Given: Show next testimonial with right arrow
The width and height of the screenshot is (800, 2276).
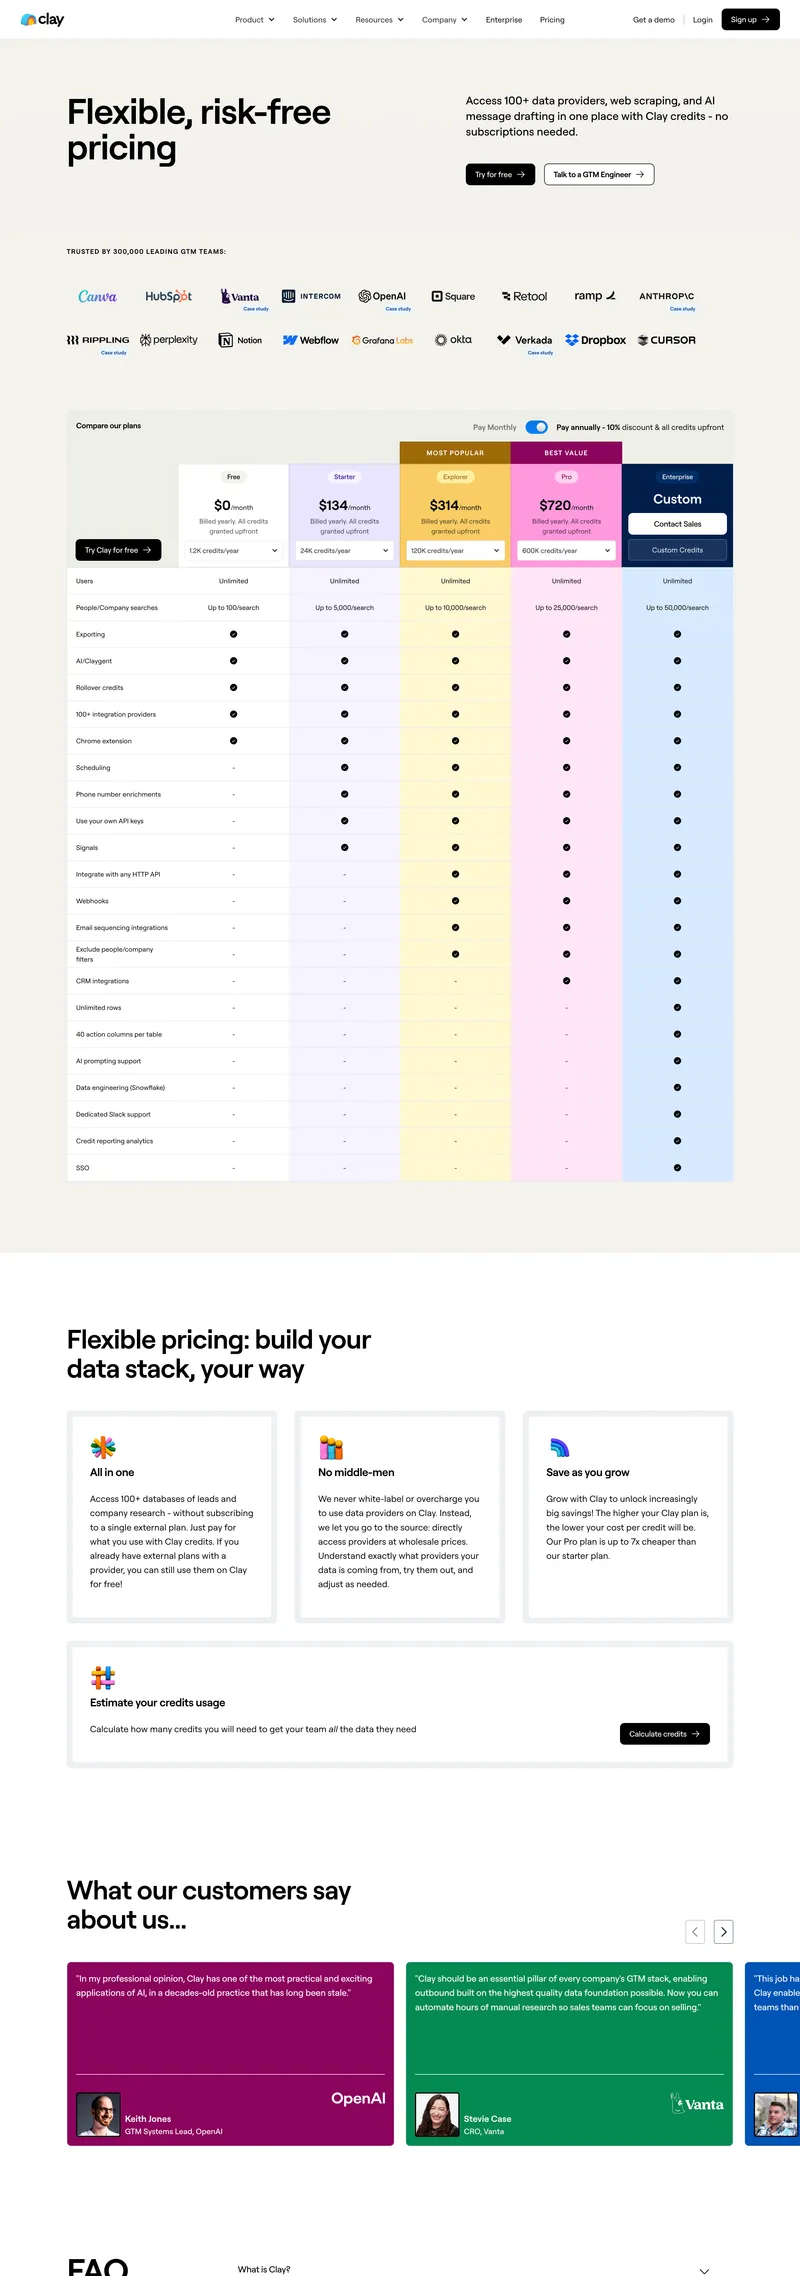Looking at the screenshot, I should coord(724,1932).
